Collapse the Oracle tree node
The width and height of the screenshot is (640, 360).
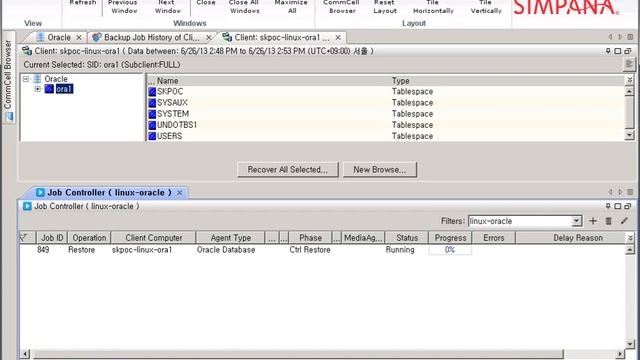coord(26,79)
